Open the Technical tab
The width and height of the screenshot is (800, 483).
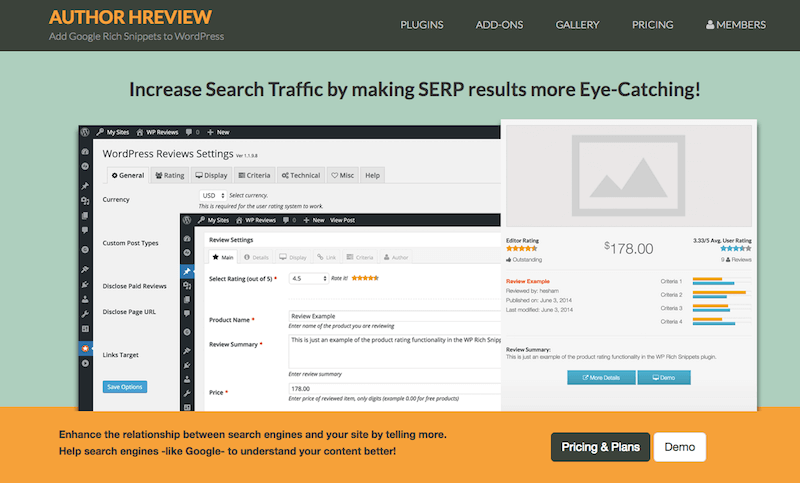(x=301, y=175)
